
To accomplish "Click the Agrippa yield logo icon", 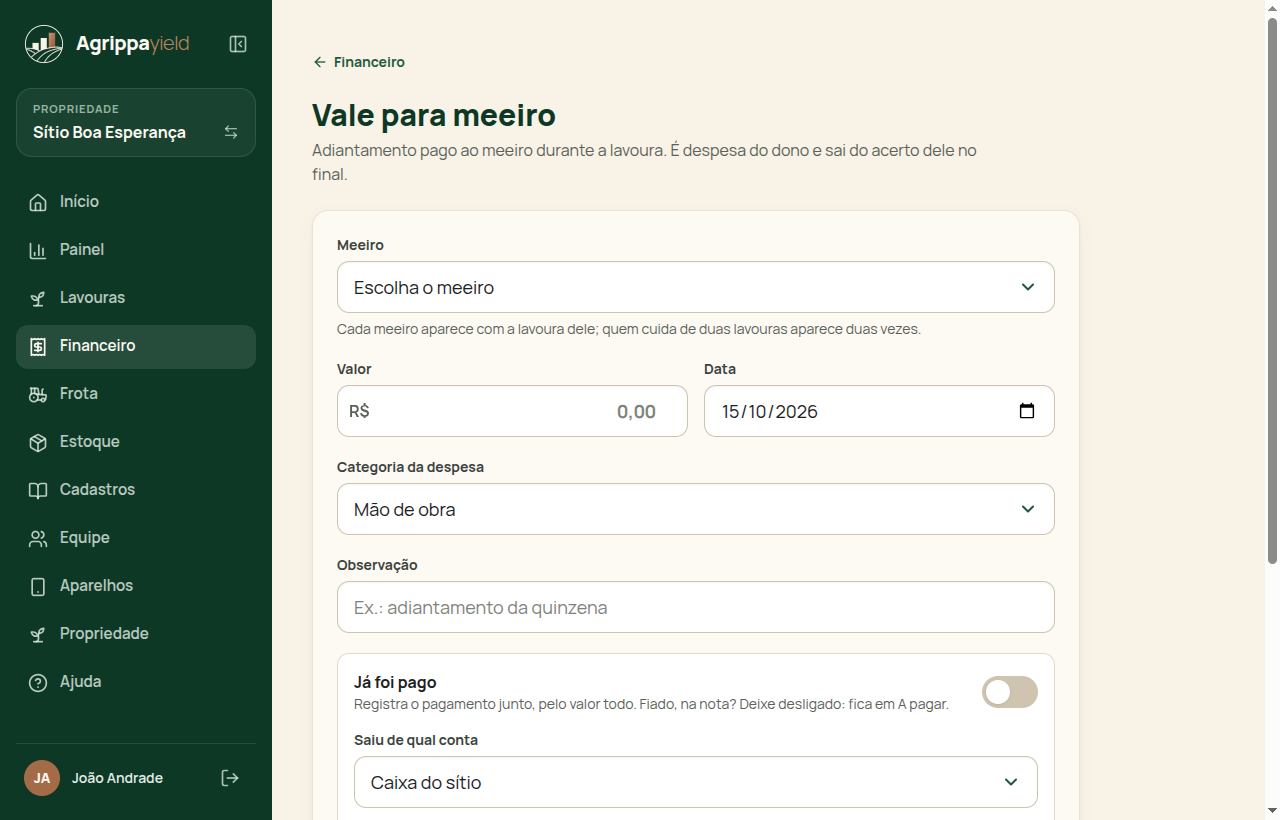I will tap(44, 44).
